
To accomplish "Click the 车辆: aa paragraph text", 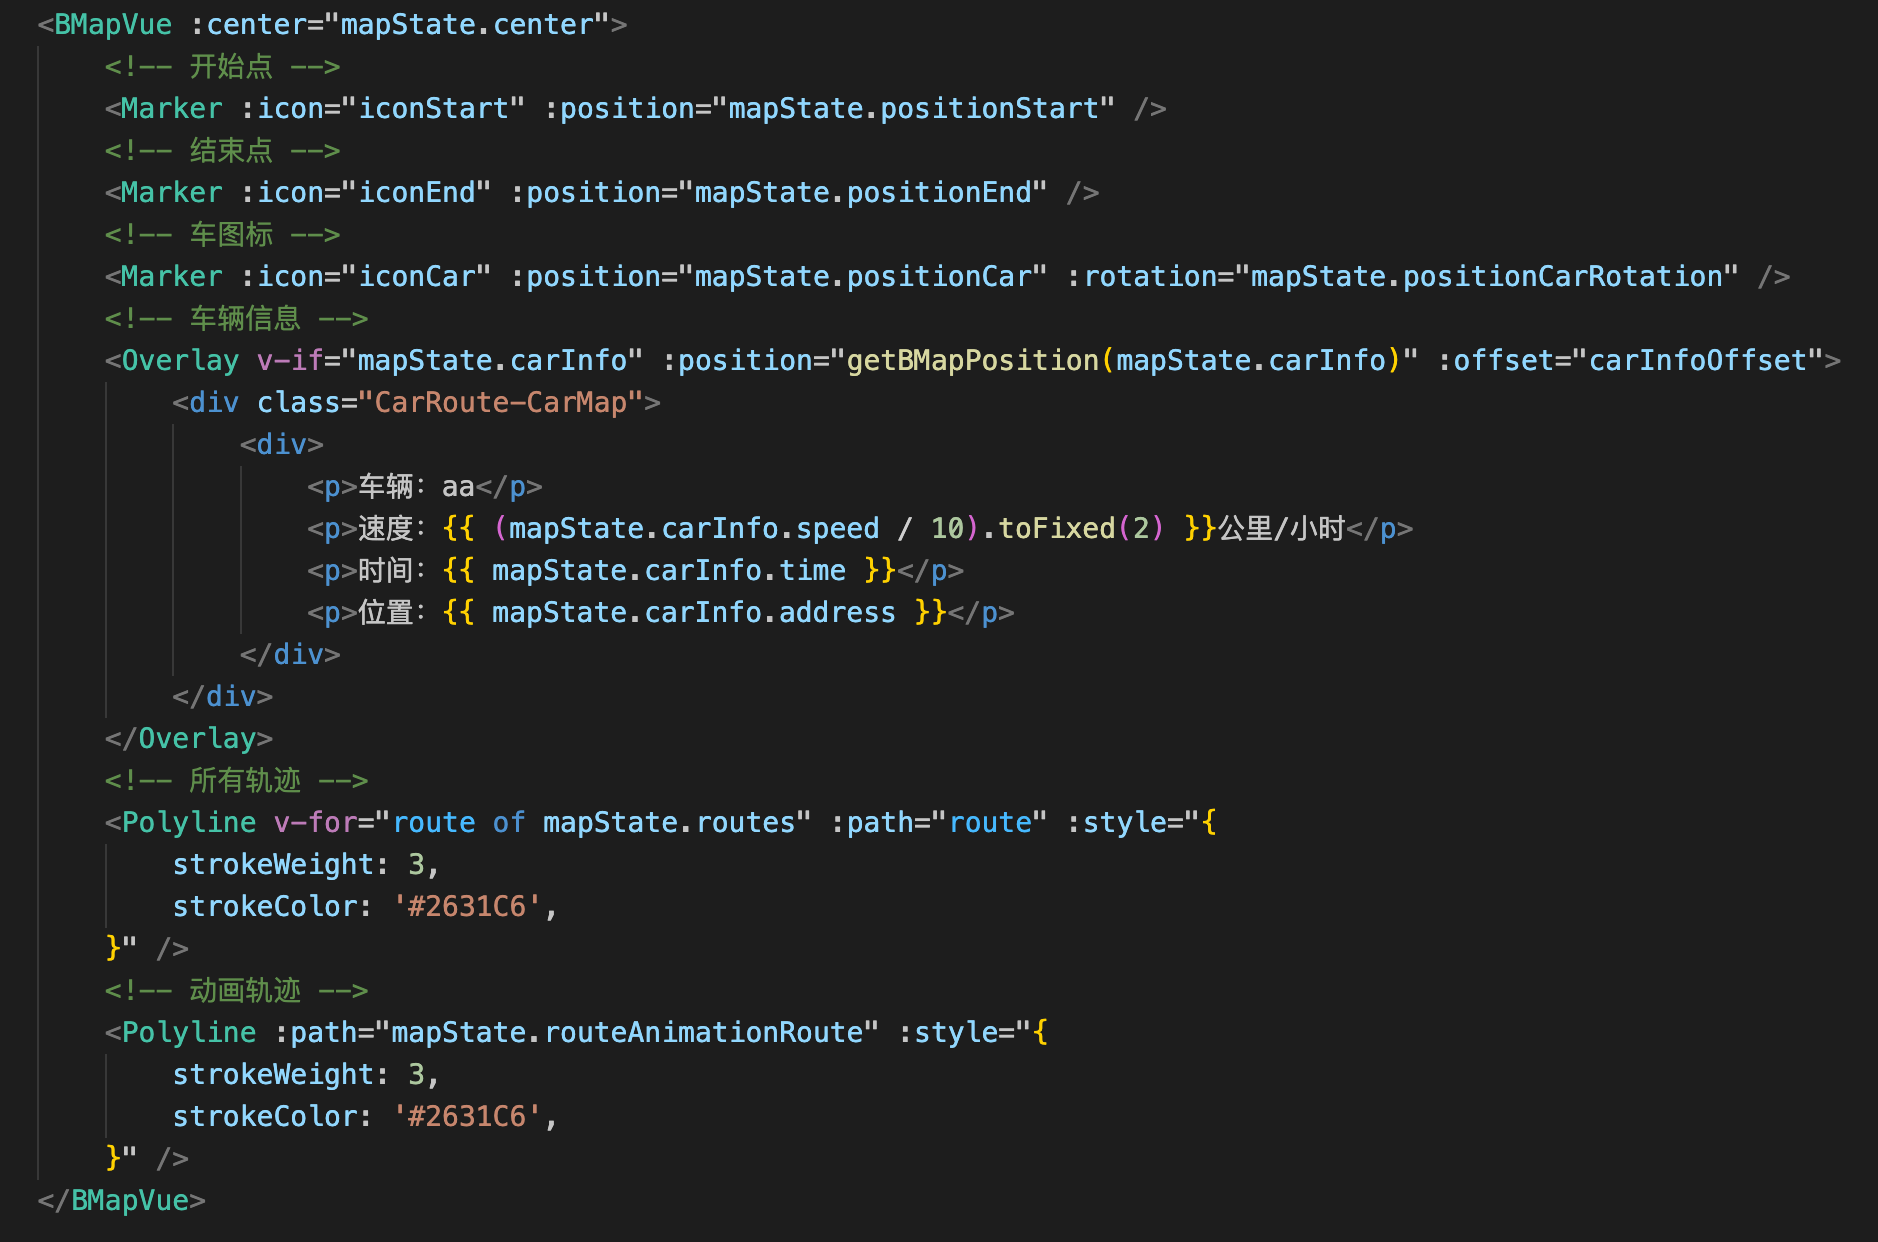I will (416, 486).
